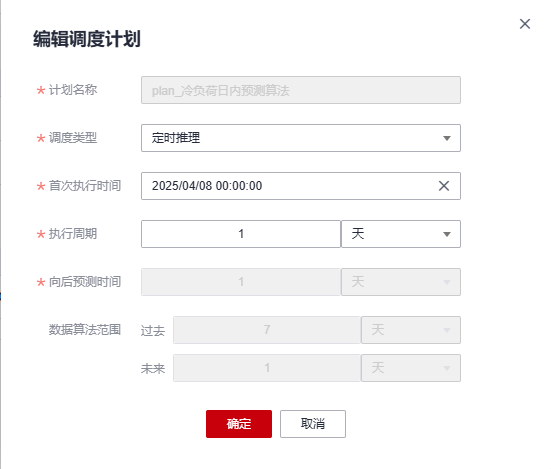
Task: Click the 未来 unit dropdown arrow
Action: (447, 368)
